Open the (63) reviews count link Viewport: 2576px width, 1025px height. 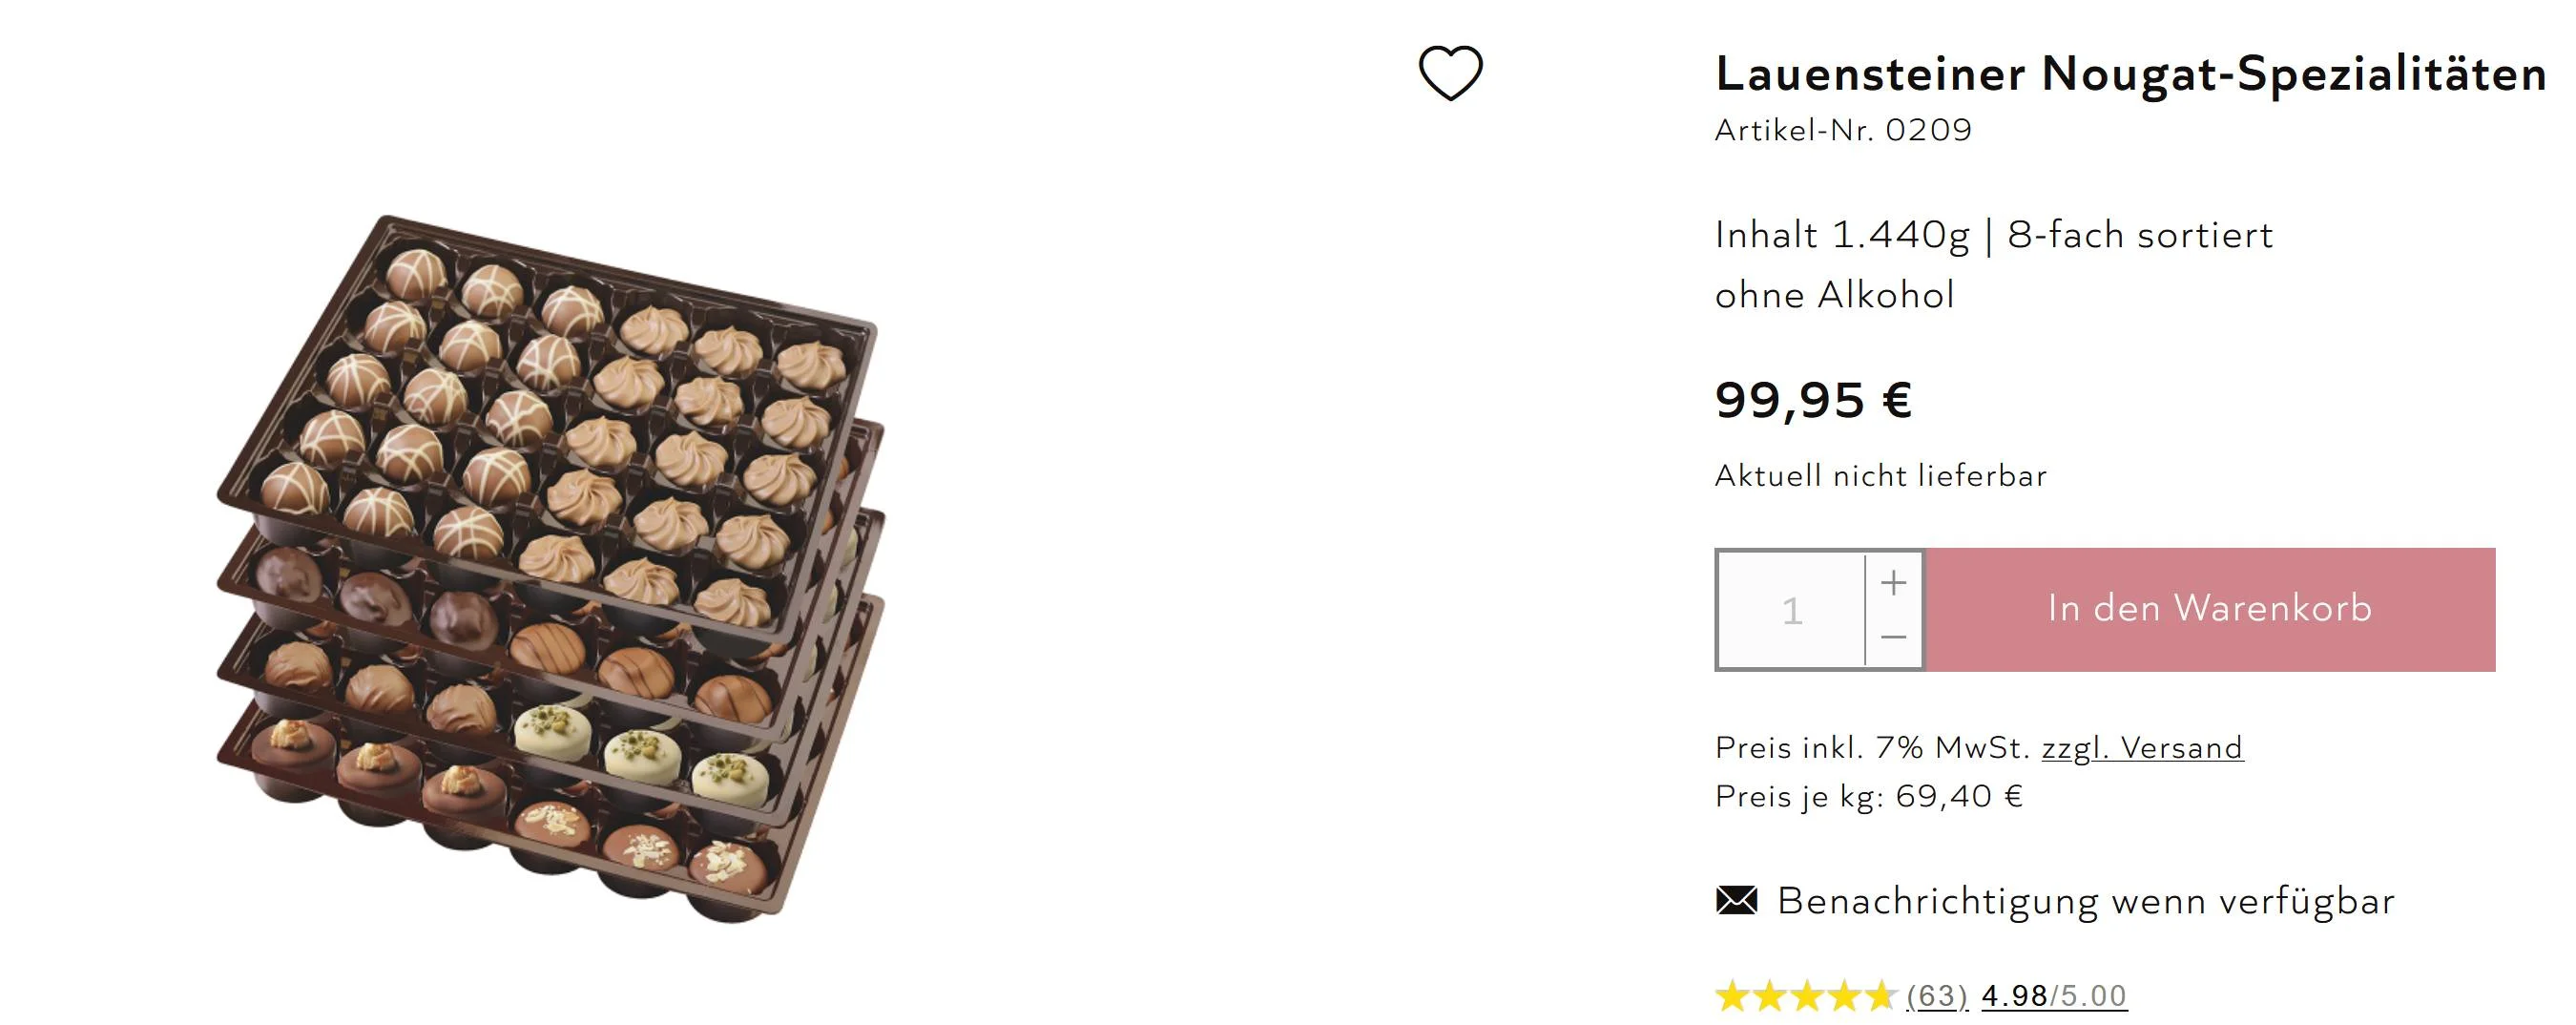(1937, 996)
